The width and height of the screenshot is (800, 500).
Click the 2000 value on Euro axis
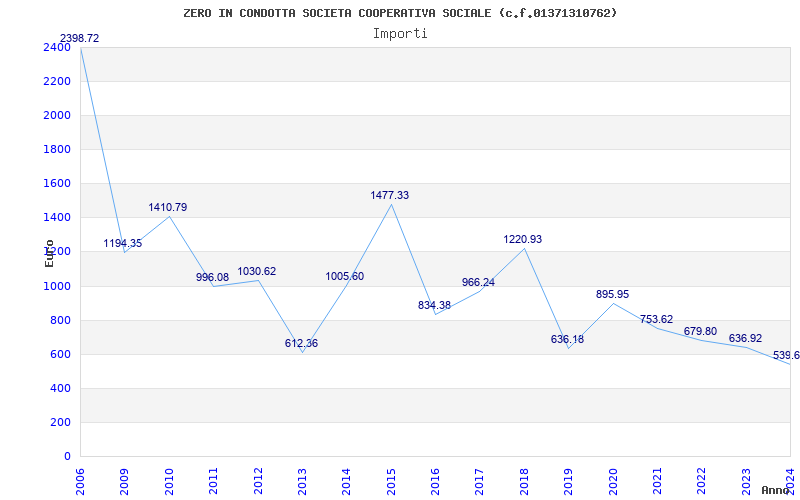click(x=57, y=115)
